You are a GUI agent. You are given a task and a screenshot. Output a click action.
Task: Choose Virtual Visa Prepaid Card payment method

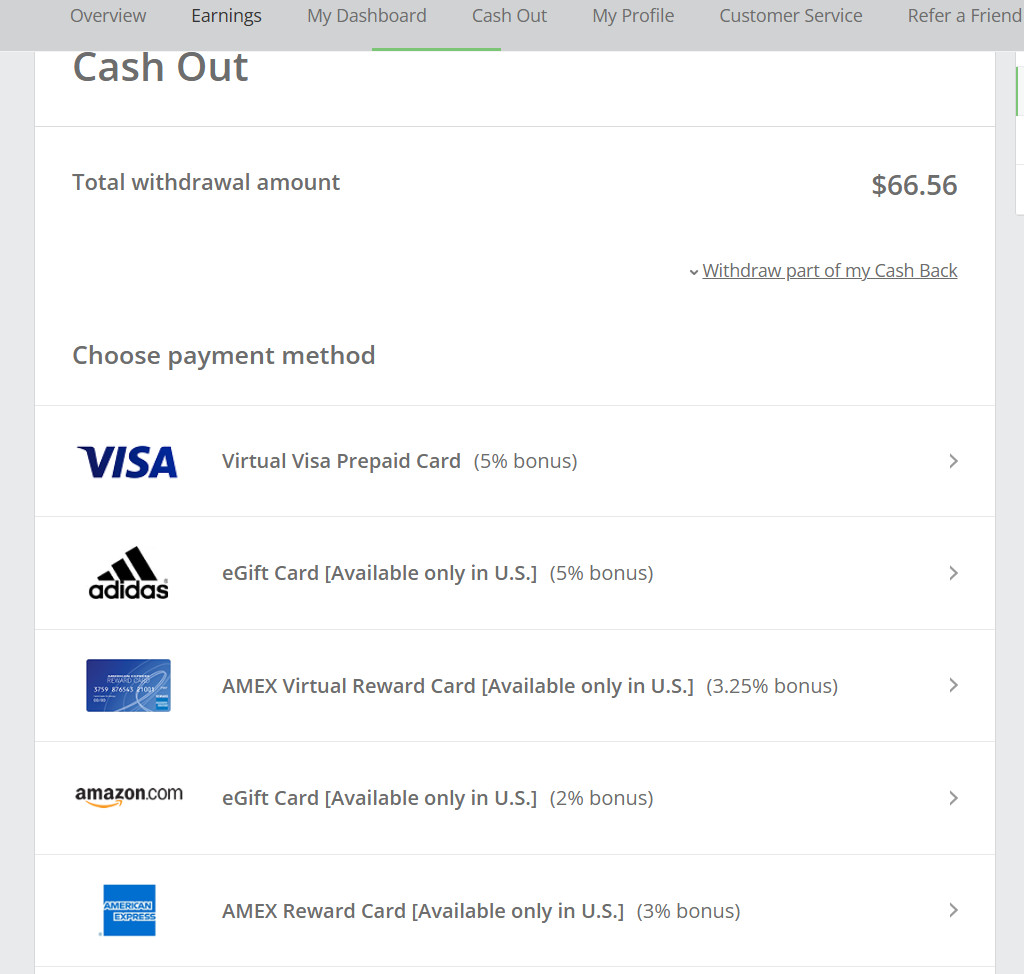pyautogui.click(x=341, y=461)
